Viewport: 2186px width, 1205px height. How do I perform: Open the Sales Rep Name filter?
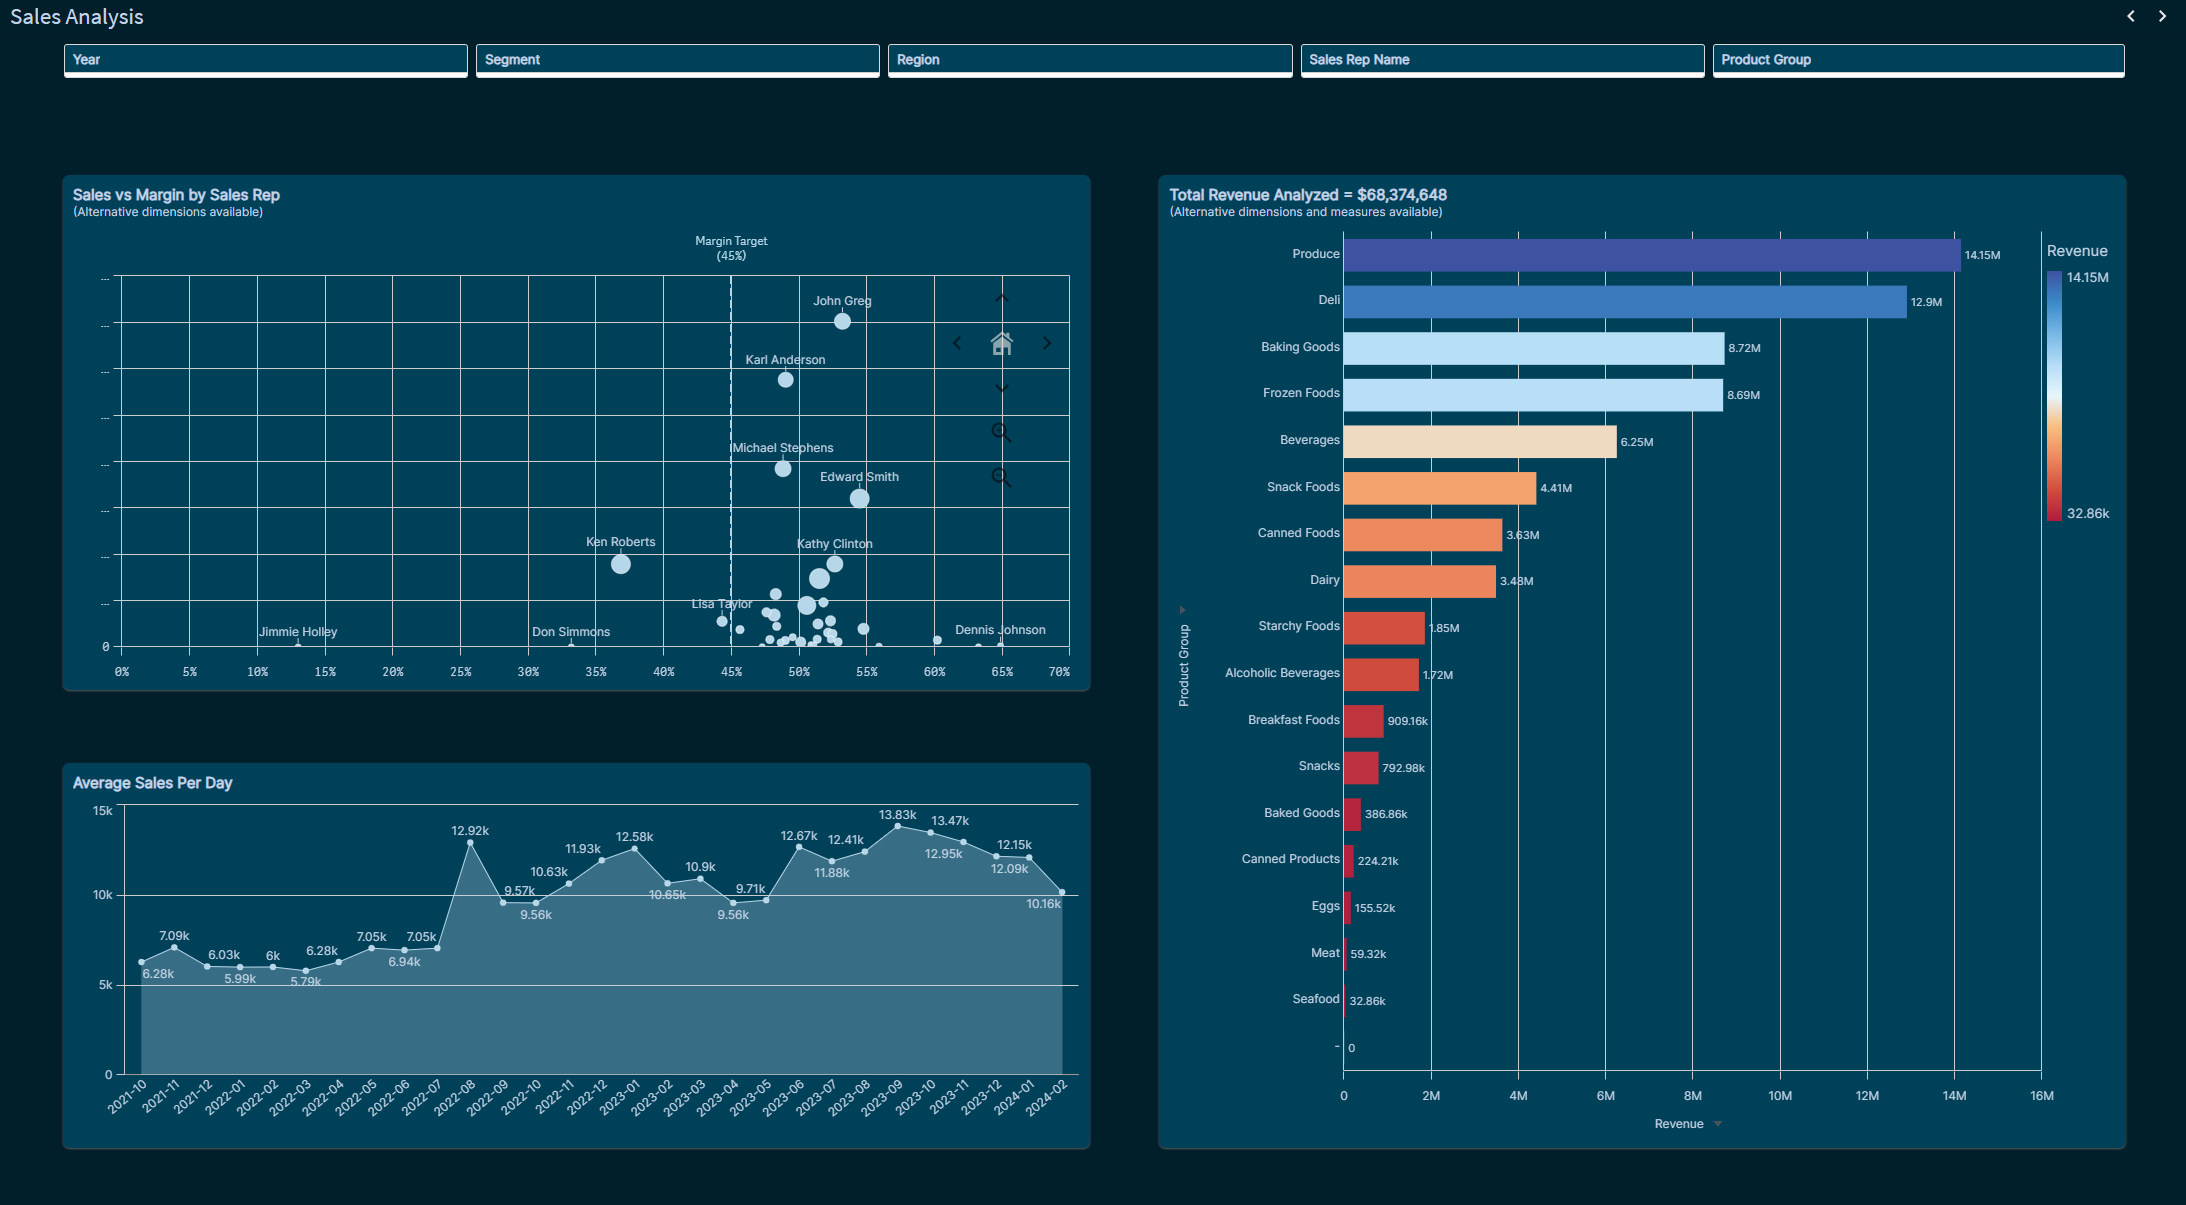point(1502,60)
